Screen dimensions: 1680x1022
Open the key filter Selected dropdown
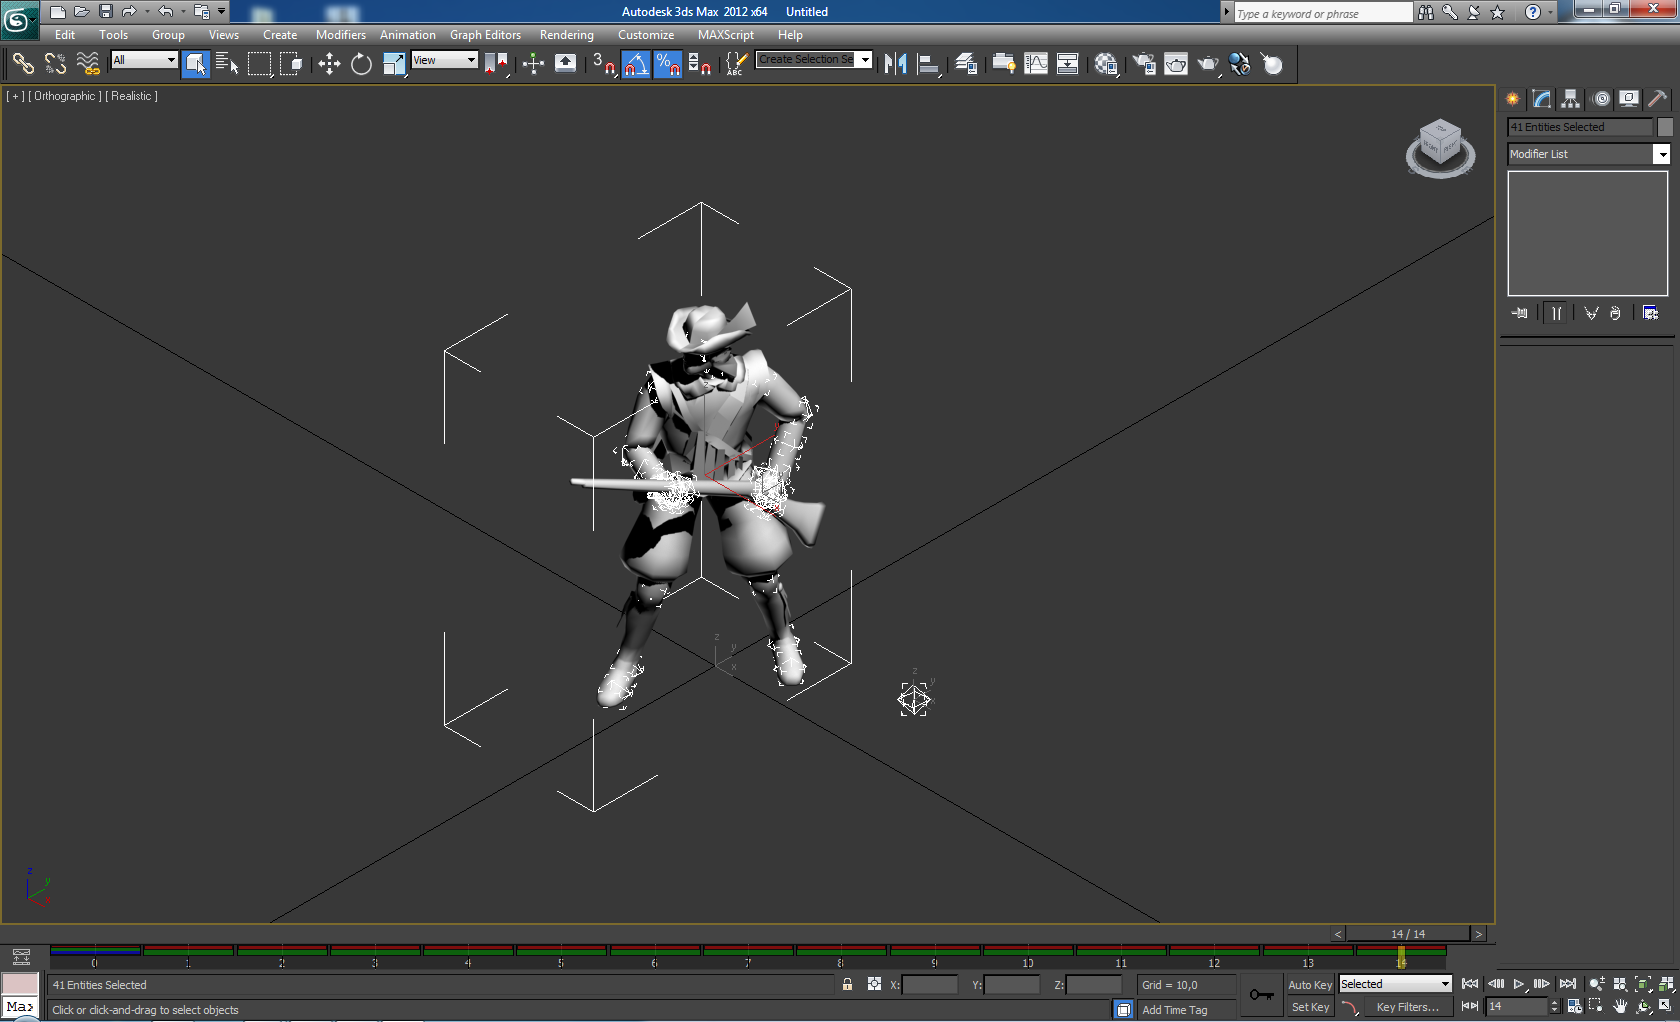(1395, 984)
